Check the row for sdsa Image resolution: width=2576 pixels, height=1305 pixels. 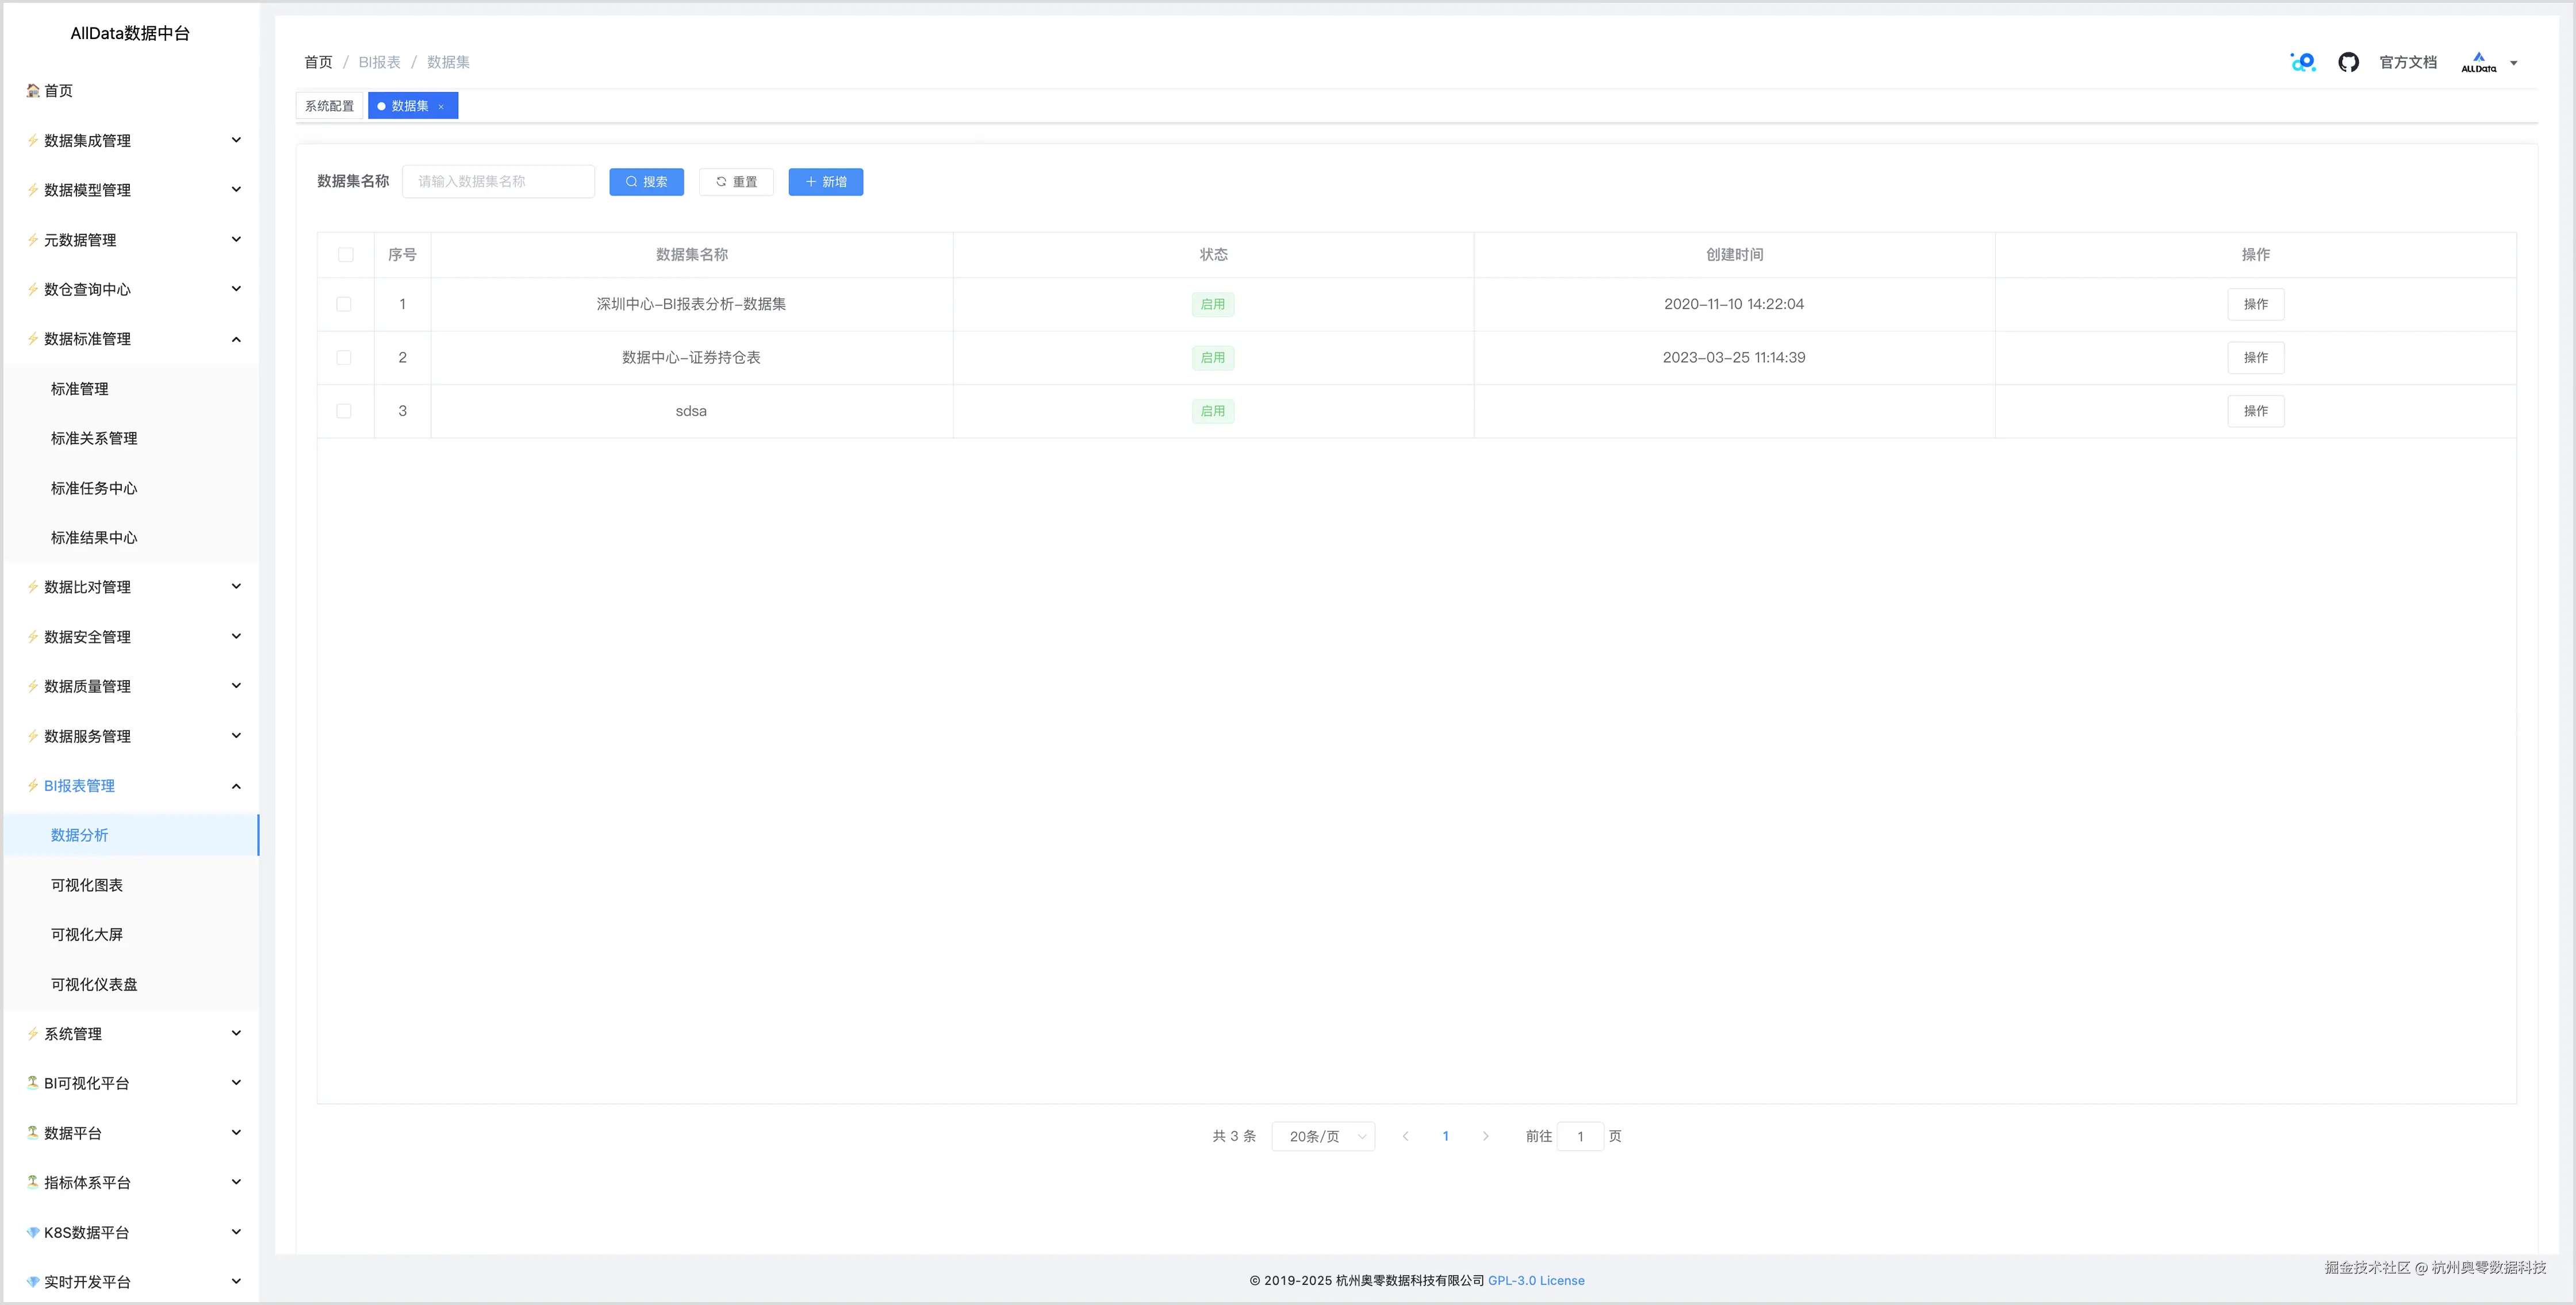tap(344, 411)
